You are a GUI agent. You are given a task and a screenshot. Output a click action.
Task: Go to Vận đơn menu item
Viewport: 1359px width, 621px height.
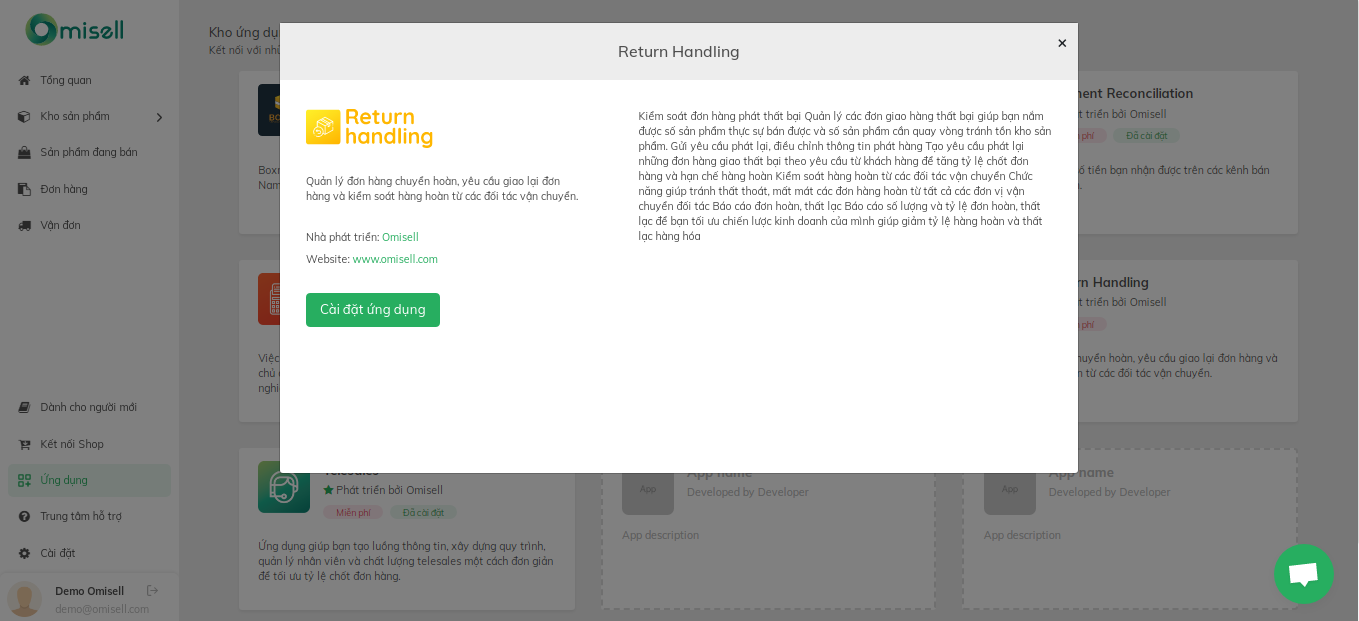[x=60, y=225]
